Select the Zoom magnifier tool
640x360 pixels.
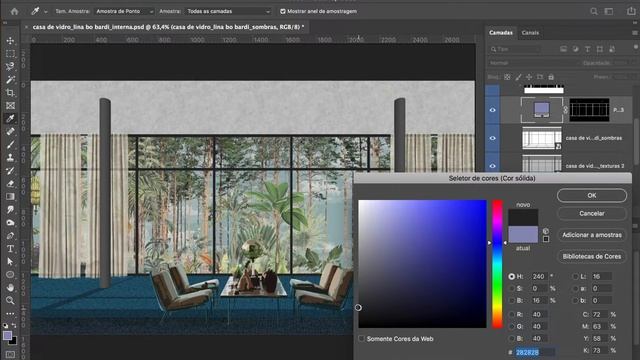(10, 300)
